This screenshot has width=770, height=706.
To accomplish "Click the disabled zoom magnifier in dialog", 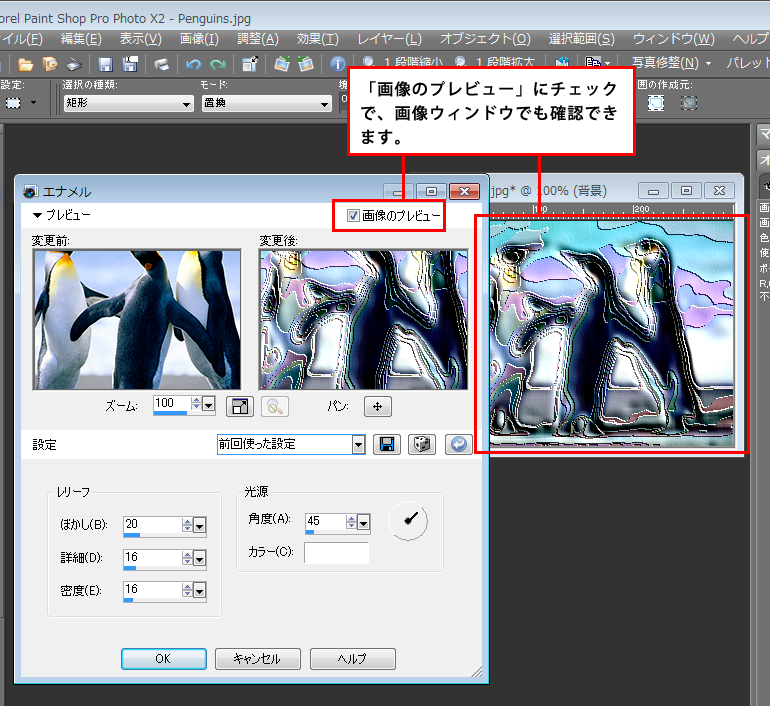I will [275, 407].
